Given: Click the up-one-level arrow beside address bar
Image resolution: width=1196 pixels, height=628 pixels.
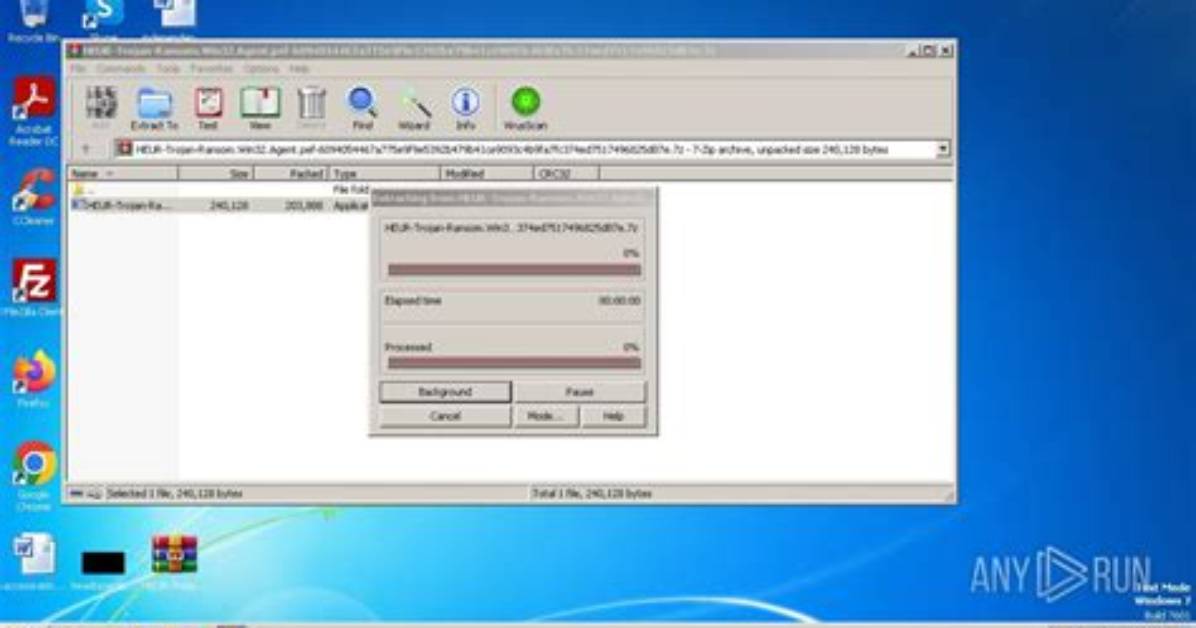Looking at the screenshot, I should point(85,149).
